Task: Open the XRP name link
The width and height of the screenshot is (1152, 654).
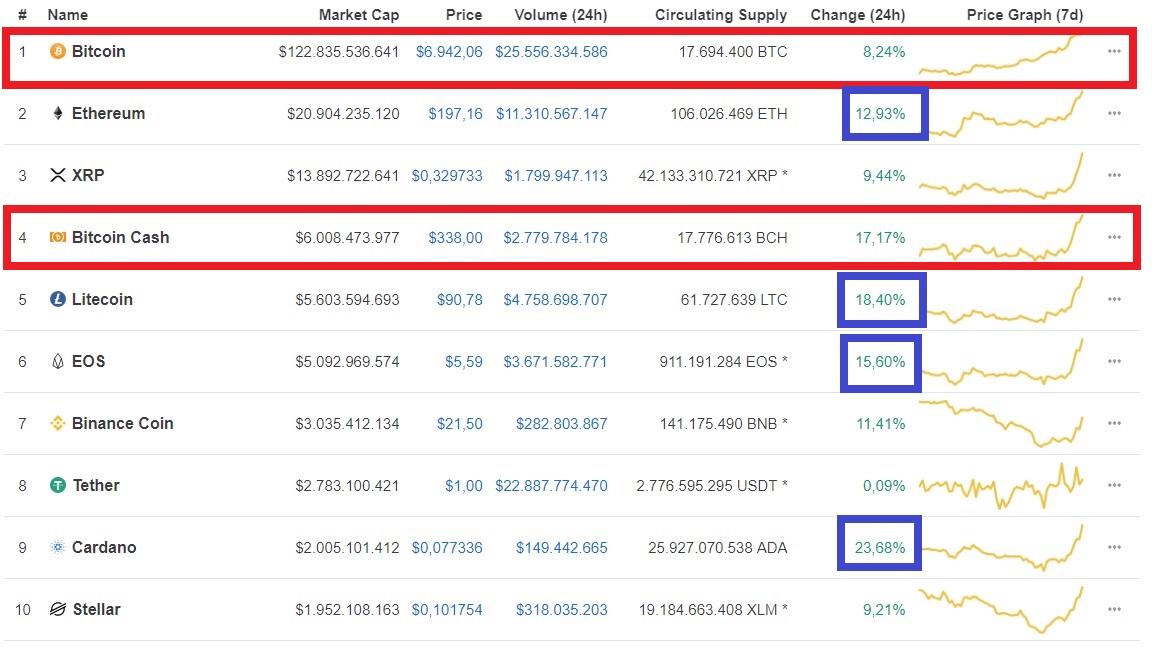Action: click(87, 175)
